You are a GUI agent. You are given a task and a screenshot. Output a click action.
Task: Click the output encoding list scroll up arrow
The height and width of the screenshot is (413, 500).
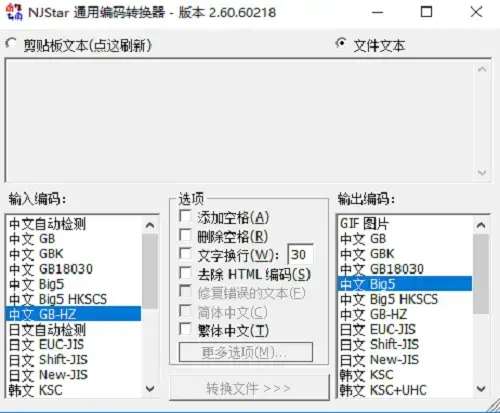[481, 225]
